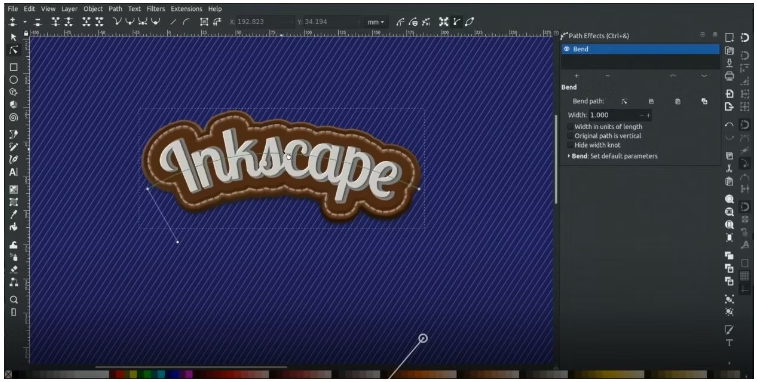757x382 pixels.
Task: Toggle show path outline button
Action: (x=469, y=22)
